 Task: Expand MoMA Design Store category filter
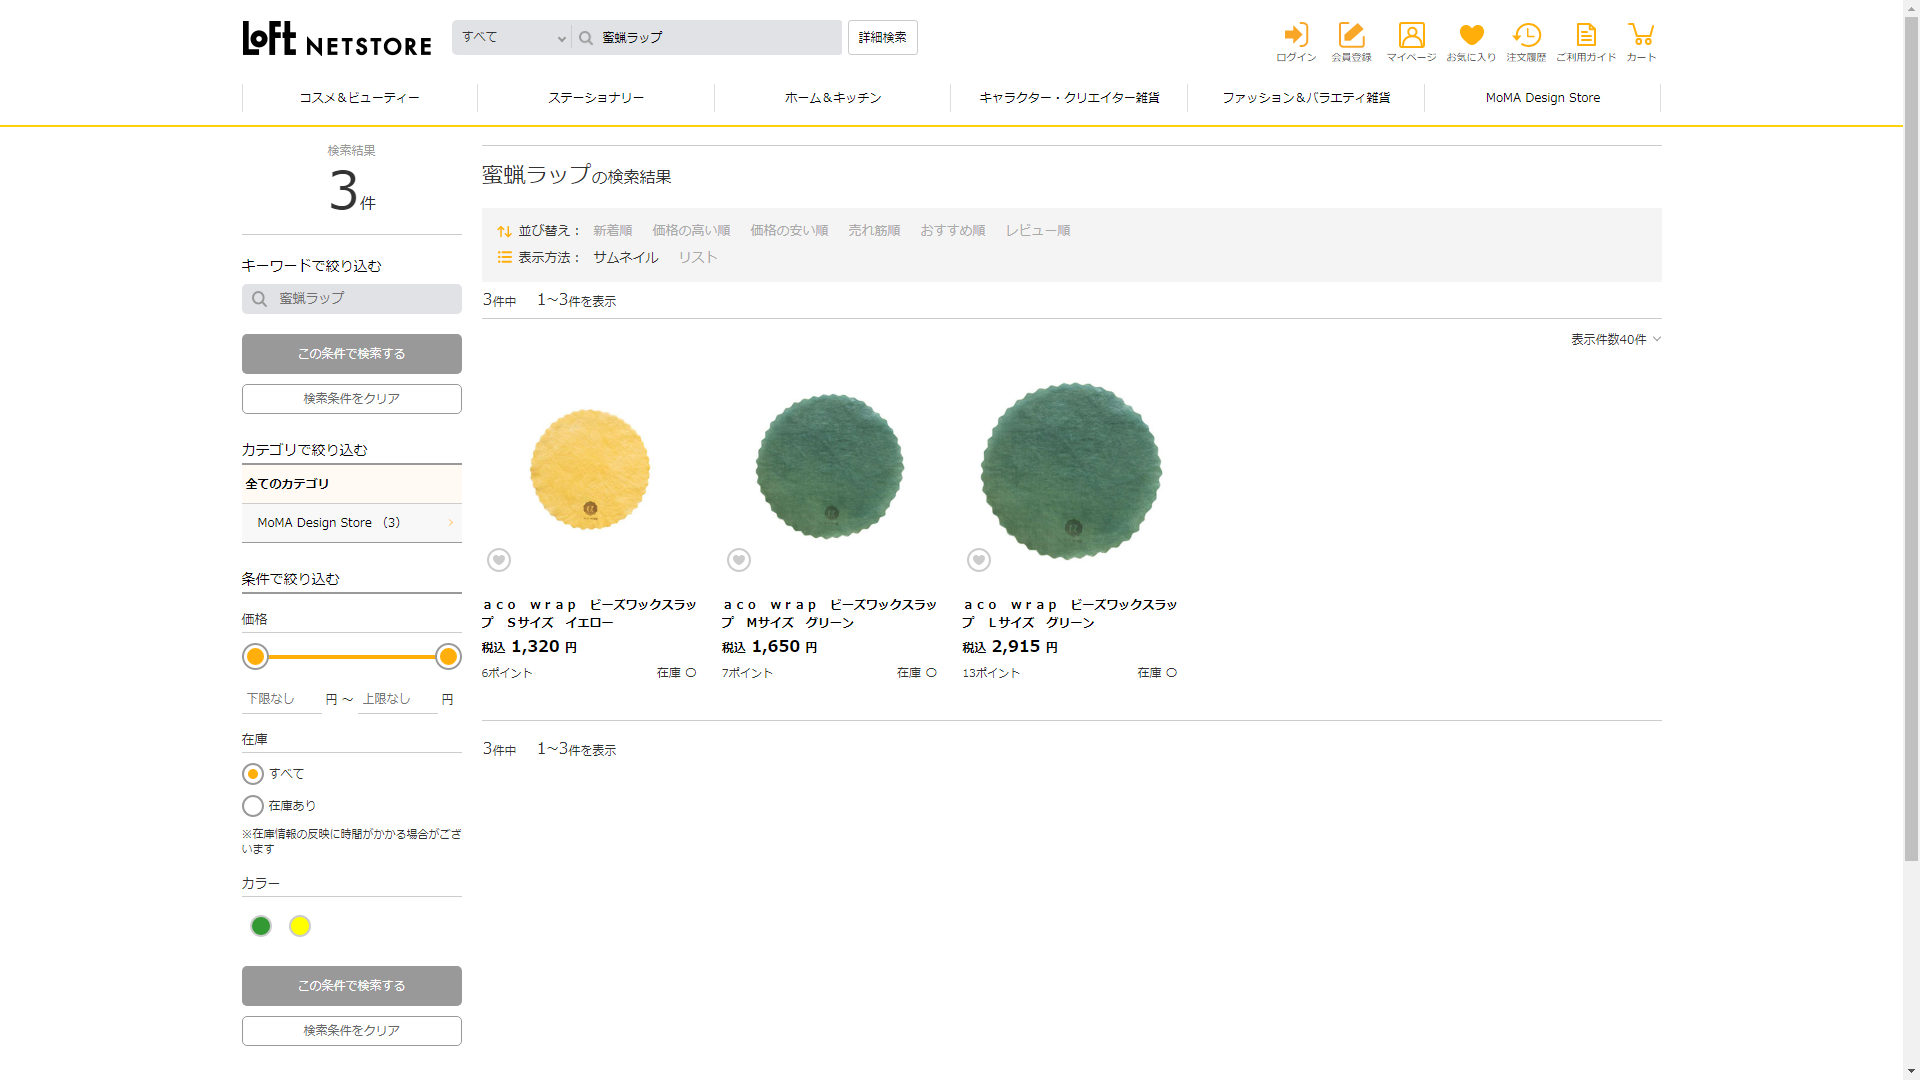coord(351,523)
